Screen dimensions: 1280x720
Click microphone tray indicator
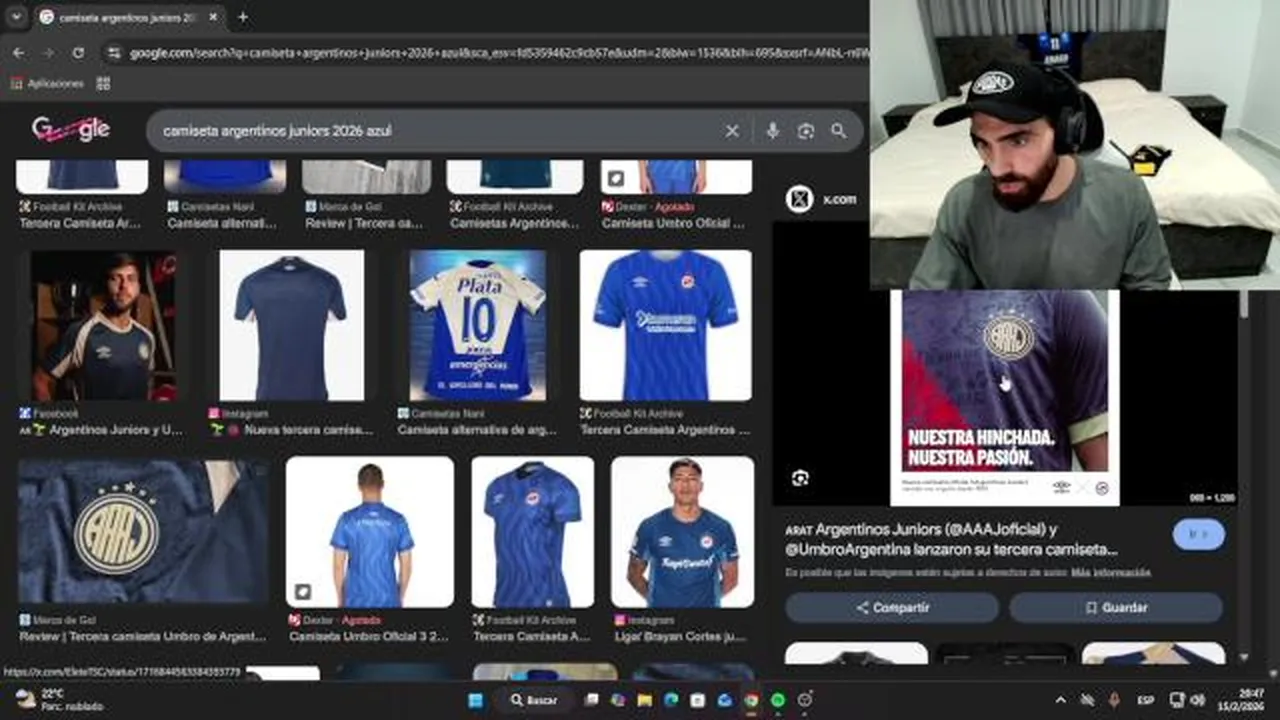[x=1115, y=700]
